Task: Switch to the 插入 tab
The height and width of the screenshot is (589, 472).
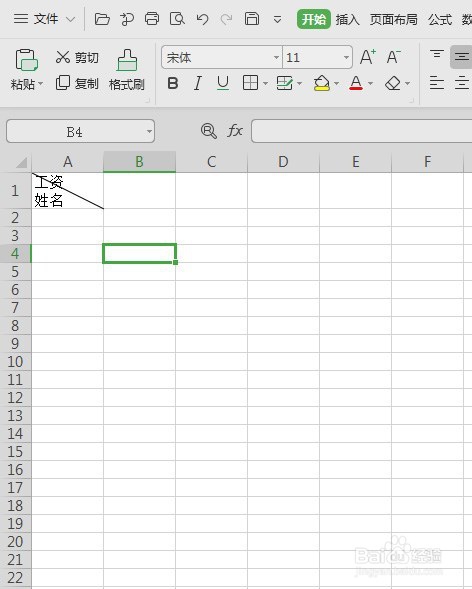Action: click(x=348, y=19)
